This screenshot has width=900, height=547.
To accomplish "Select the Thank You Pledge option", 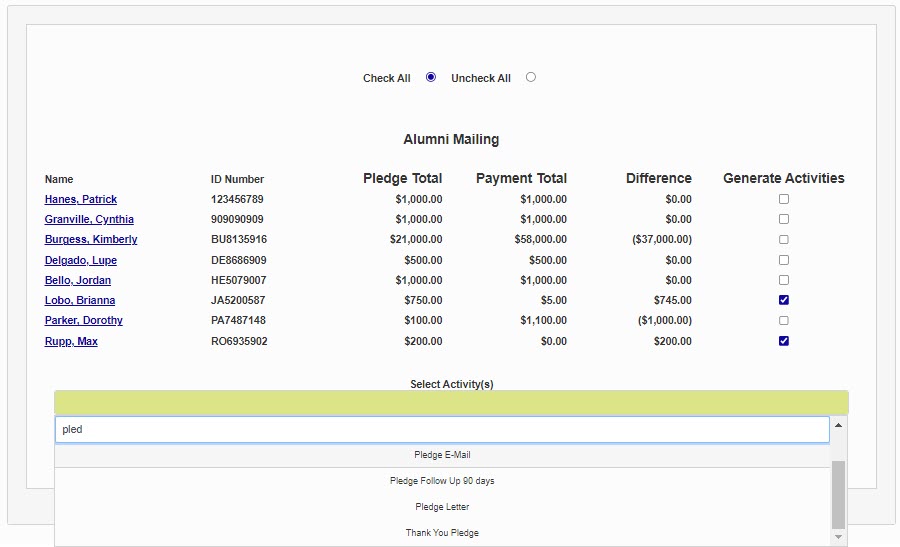I will pyautogui.click(x=442, y=533).
